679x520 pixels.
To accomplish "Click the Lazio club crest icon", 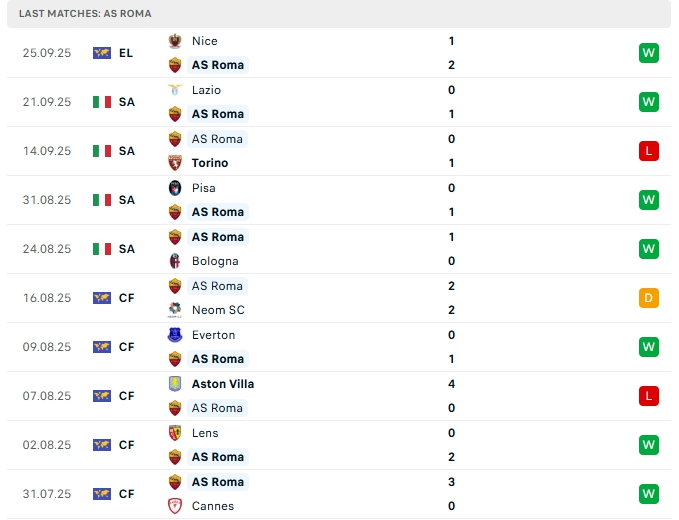I will 175,90.
